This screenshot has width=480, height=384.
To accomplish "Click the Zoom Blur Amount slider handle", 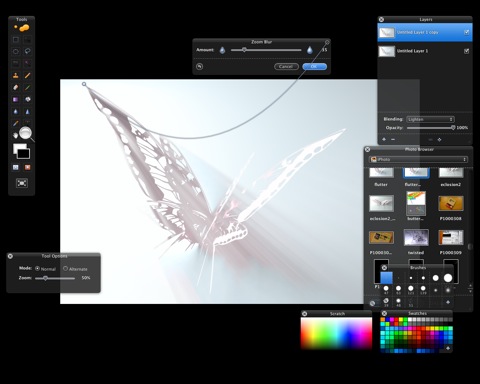I will pyautogui.click(x=244, y=50).
